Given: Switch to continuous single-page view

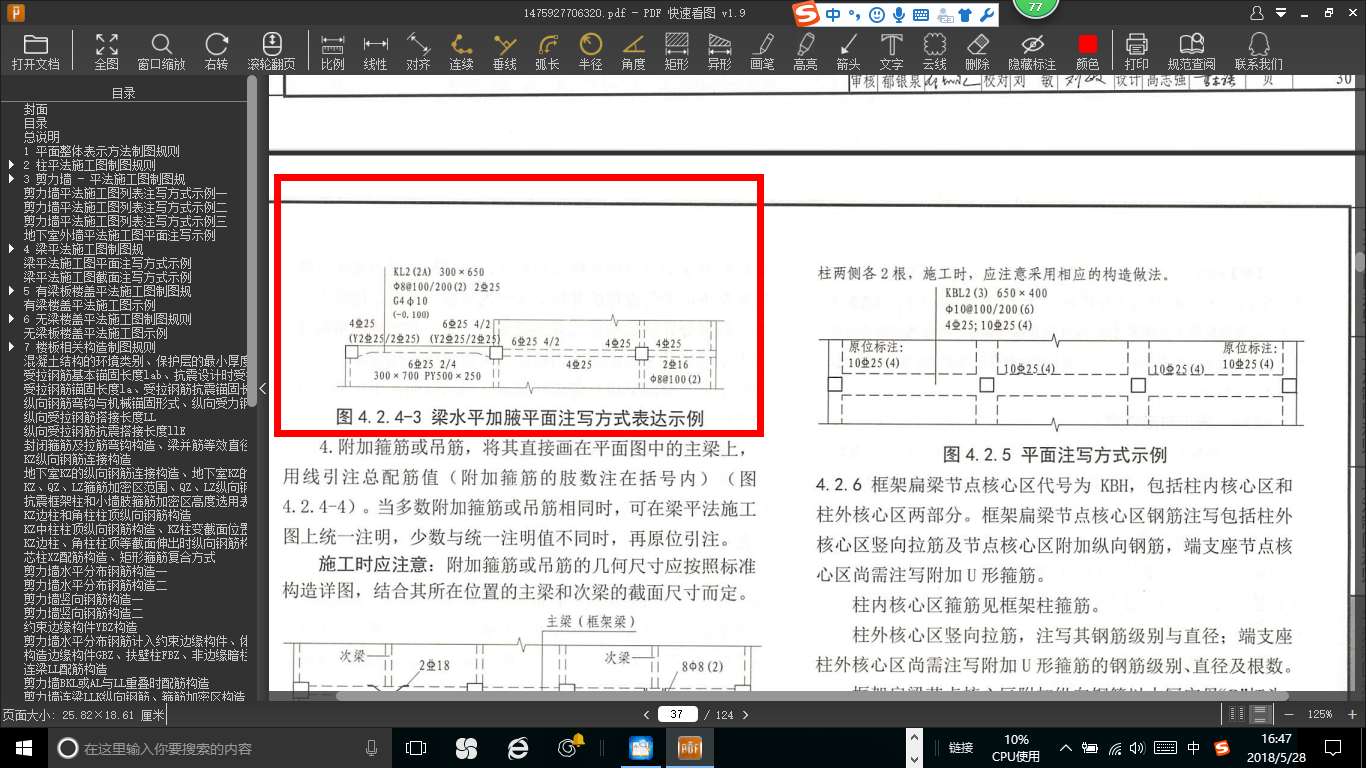Looking at the screenshot, I should click(x=1260, y=714).
